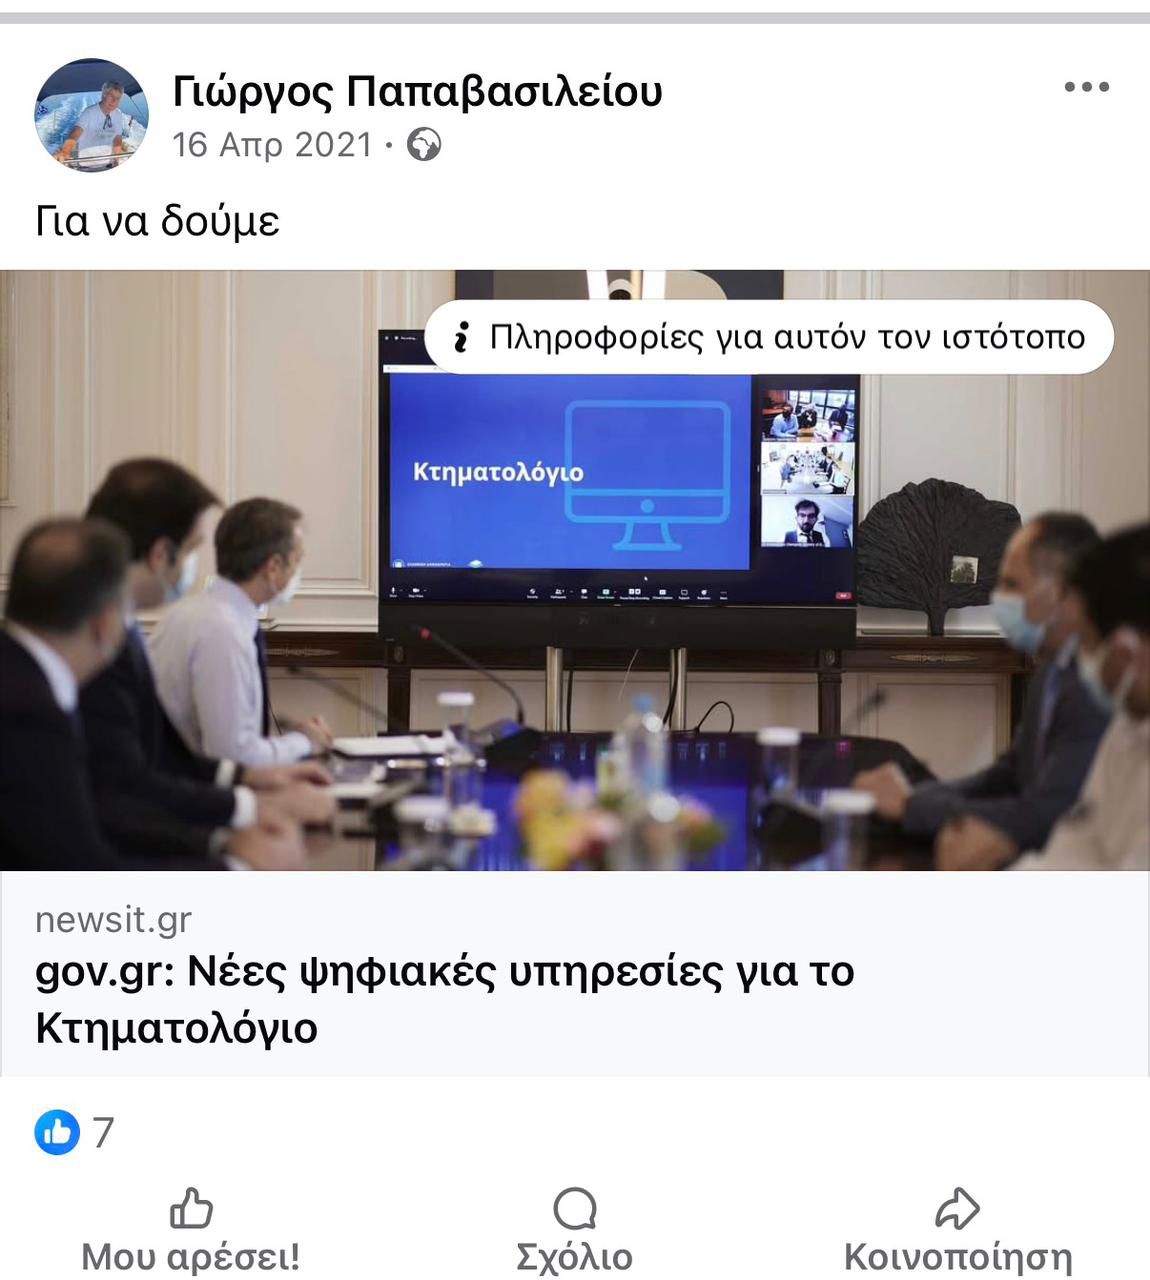Tap the newsit.gr source domain
The height and width of the screenshot is (1280, 1150).
click(113, 920)
